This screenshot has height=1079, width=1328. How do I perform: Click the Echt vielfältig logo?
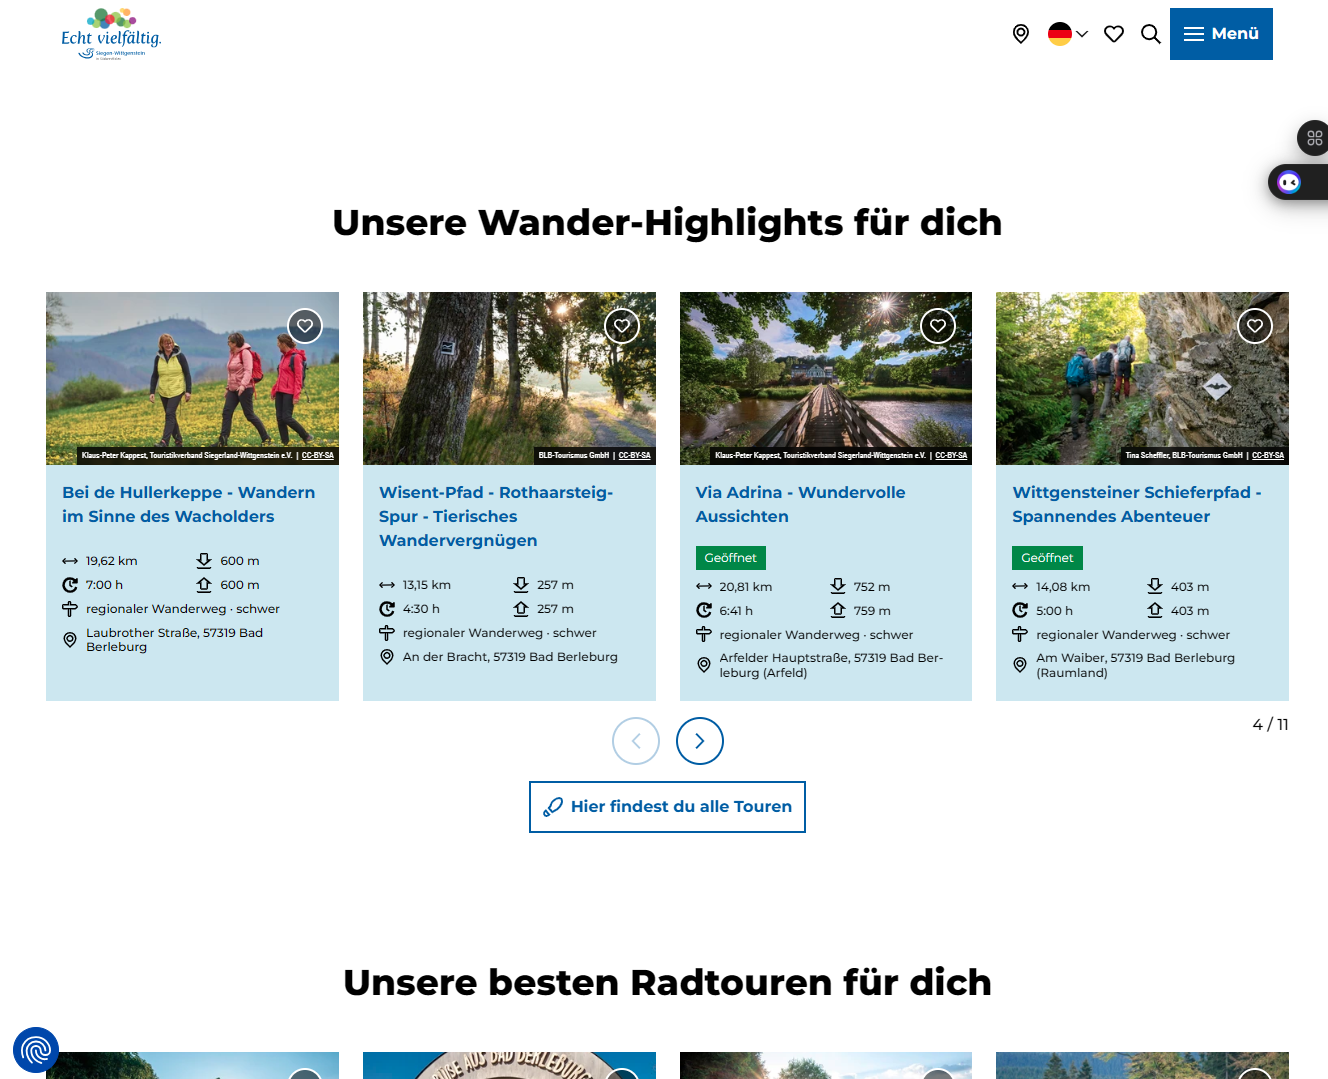tap(111, 35)
